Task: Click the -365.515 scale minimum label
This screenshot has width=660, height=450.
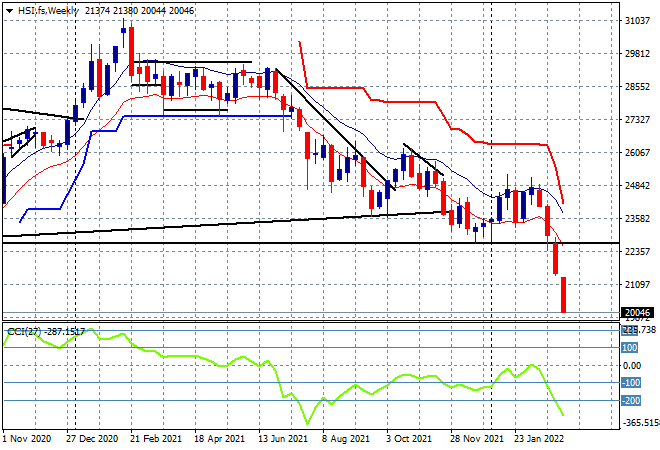Action: [x=640, y=423]
